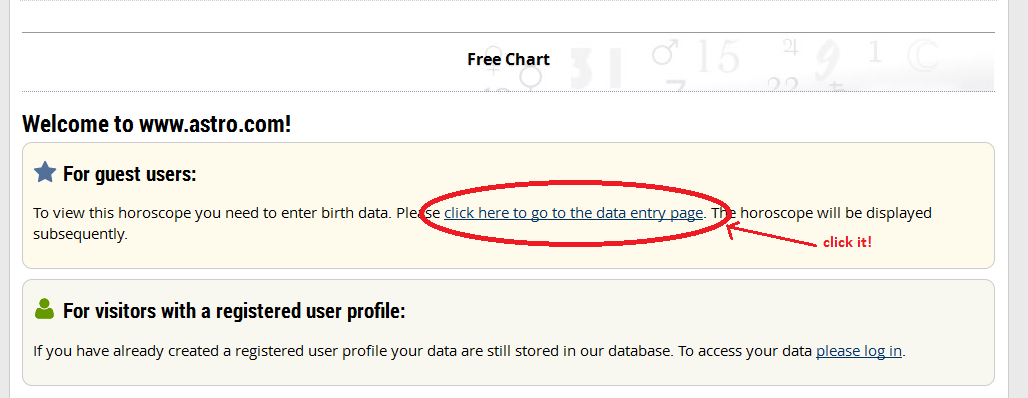The width and height of the screenshot is (1028, 398).
Task: Open the data entry page link
Action: [x=574, y=213]
